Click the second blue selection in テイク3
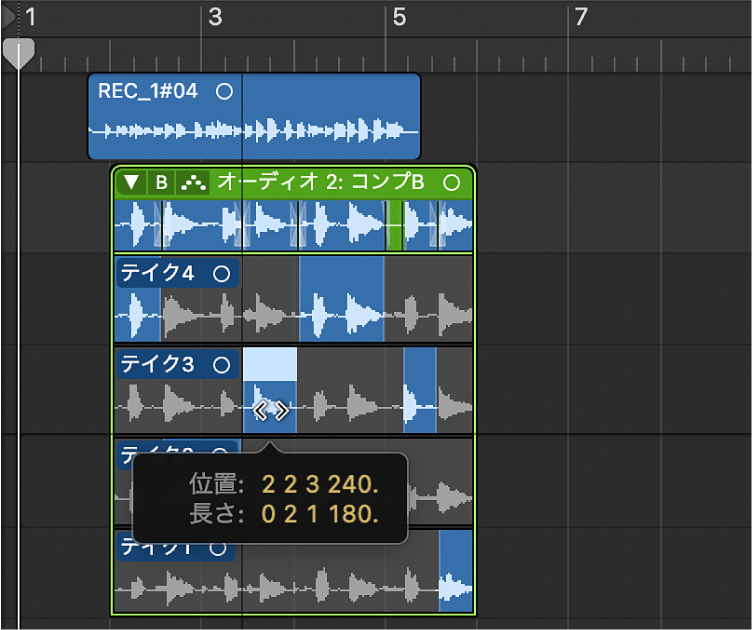Viewport: 753px width, 630px height. [420, 390]
